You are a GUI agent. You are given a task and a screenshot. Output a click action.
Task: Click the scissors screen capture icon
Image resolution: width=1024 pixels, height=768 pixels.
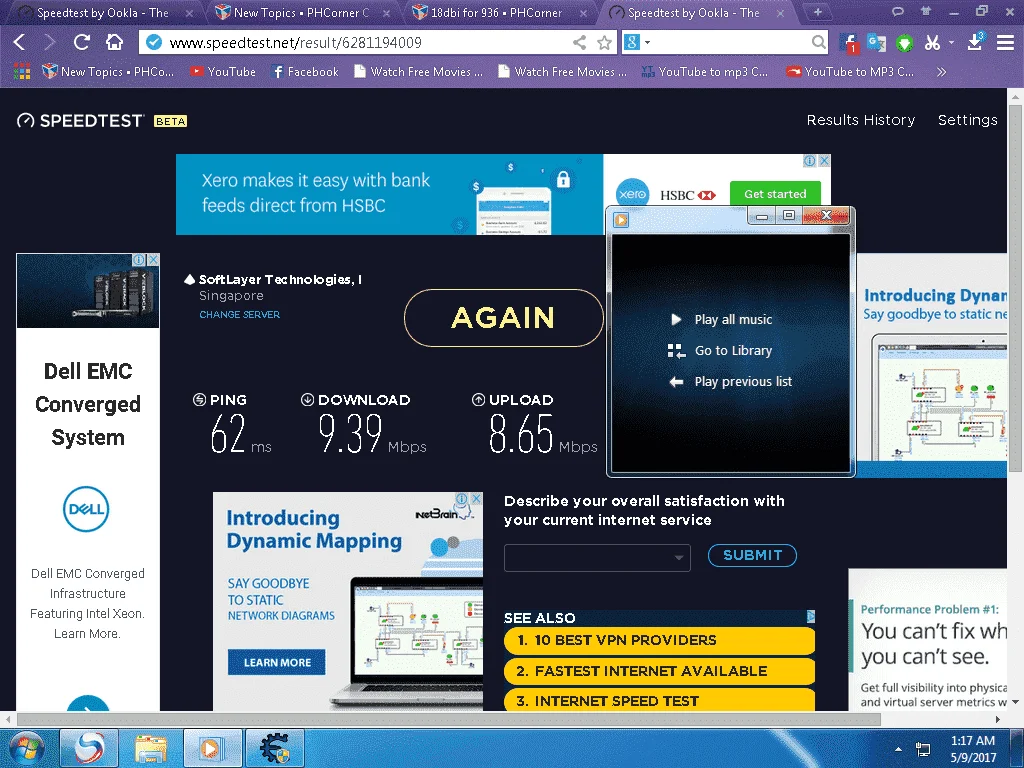pyautogui.click(x=933, y=43)
